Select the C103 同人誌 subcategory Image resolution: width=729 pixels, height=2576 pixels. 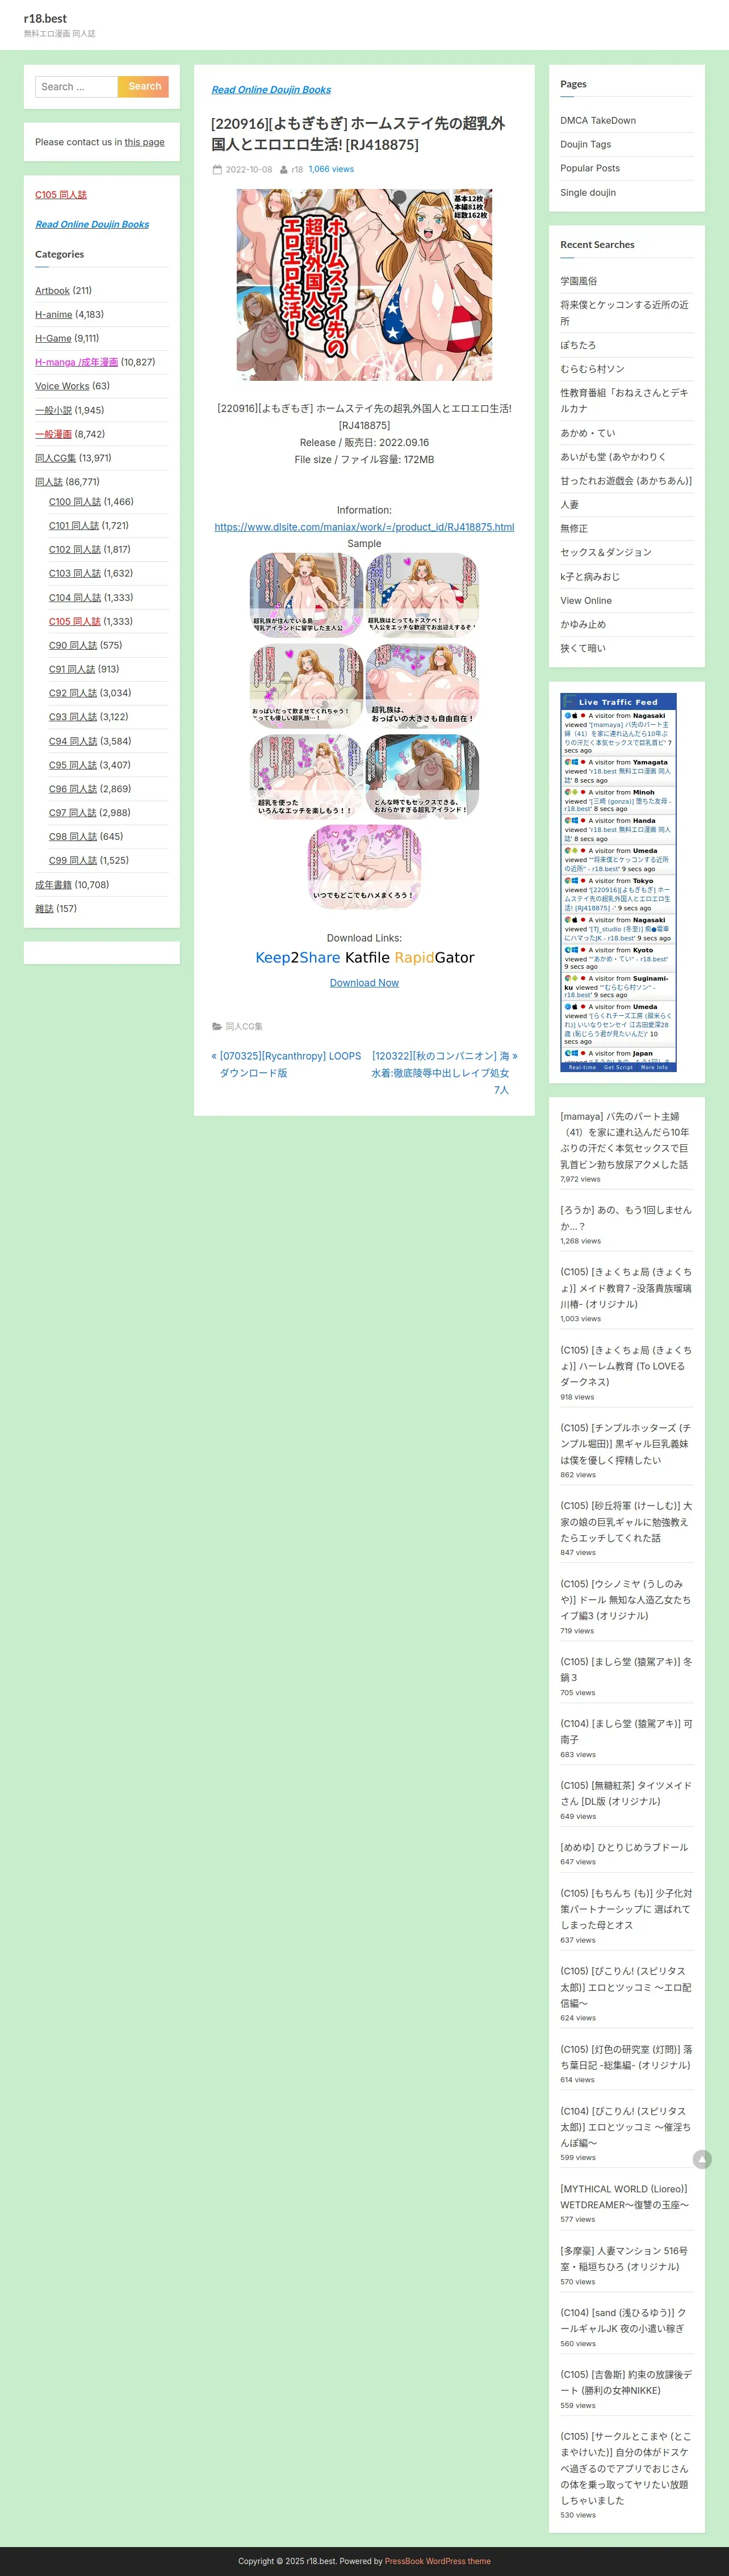click(75, 573)
